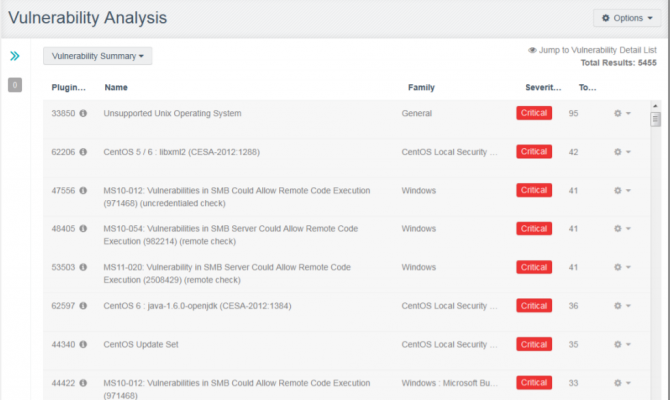Click info icon next to plugin 48405
The height and width of the screenshot is (400, 670).
(x=83, y=228)
